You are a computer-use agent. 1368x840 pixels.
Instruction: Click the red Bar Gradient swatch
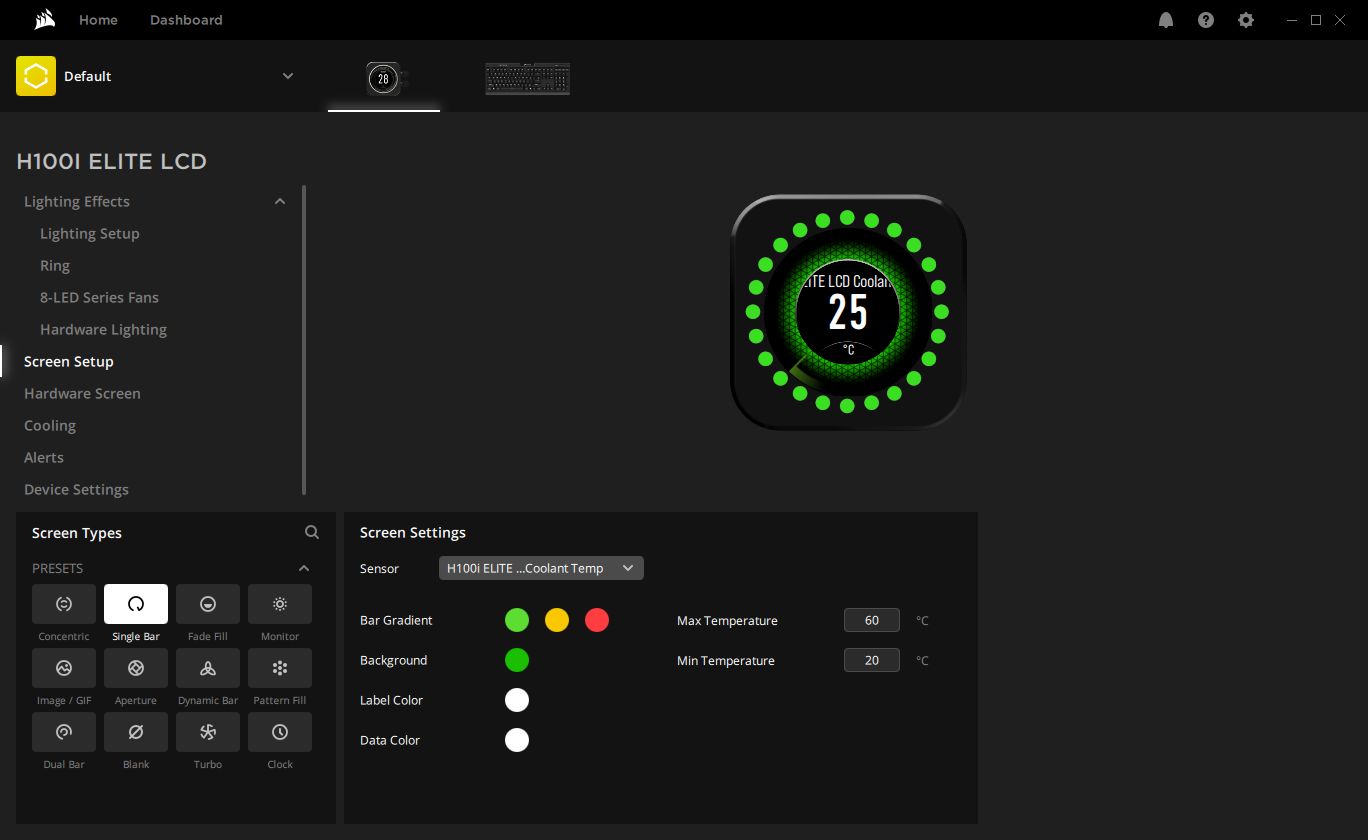[597, 620]
